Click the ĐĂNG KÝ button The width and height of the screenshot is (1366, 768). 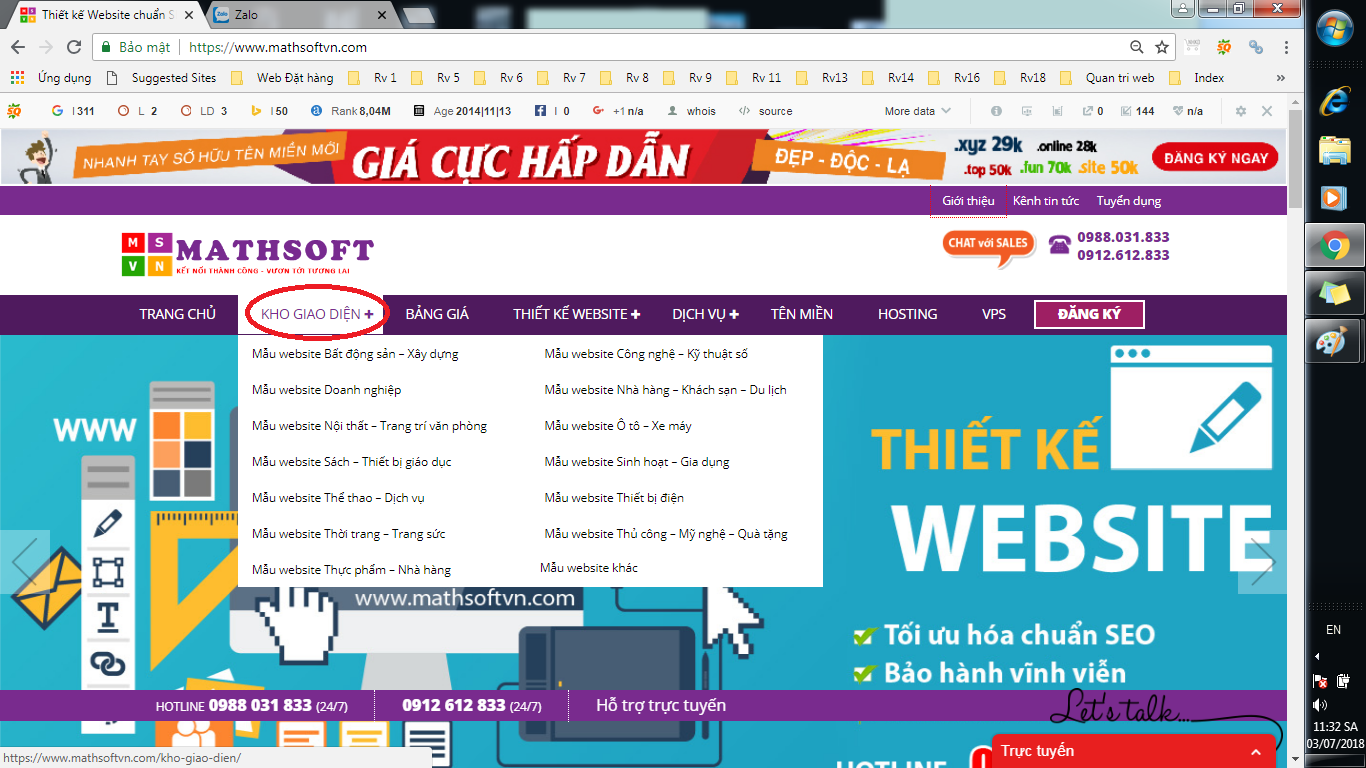tap(1089, 314)
